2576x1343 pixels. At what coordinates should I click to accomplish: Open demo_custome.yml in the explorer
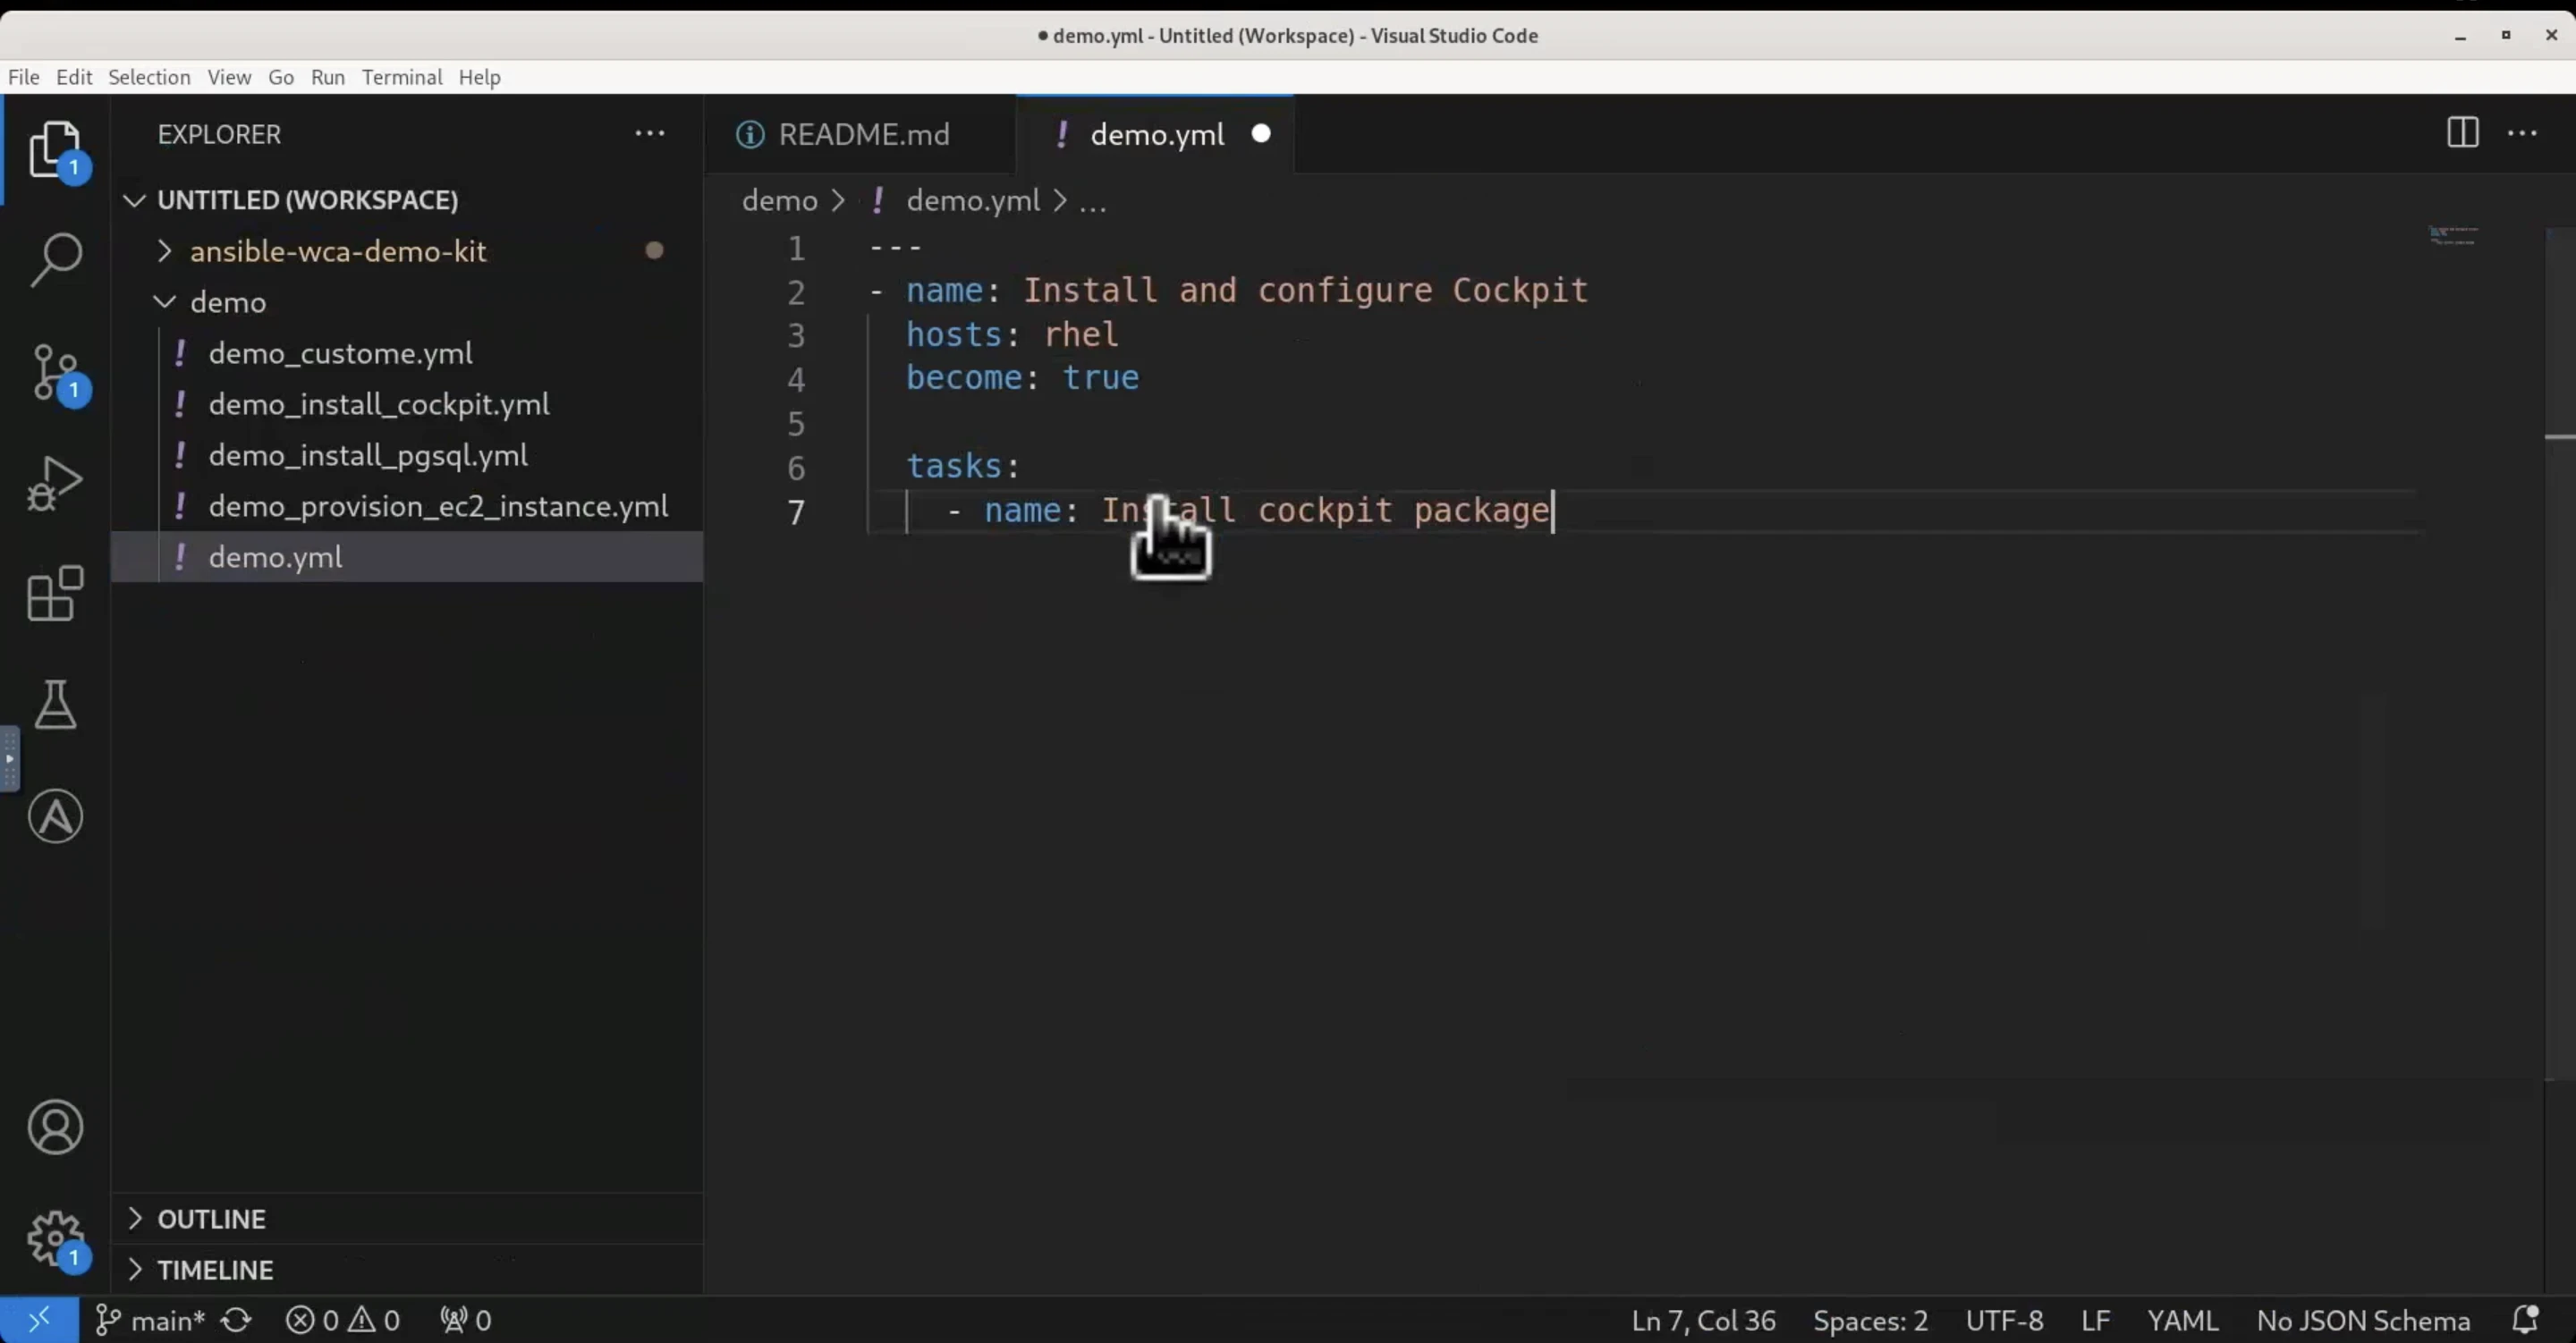[407, 353]
